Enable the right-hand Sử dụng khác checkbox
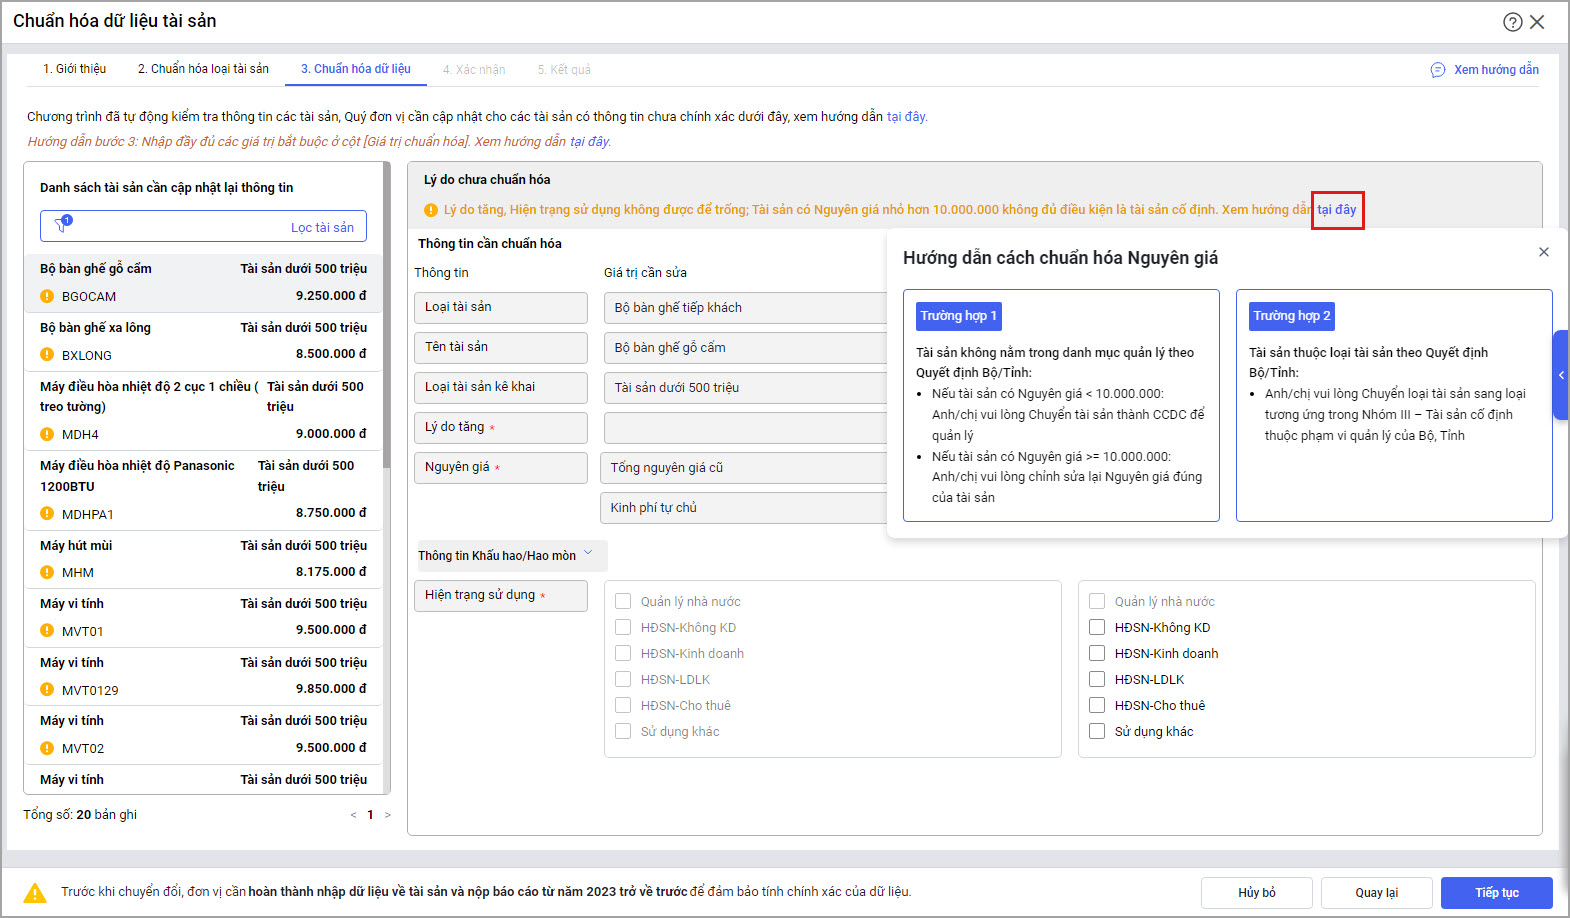Screen dimensions: 1570x918 [x=1097, y=731]
